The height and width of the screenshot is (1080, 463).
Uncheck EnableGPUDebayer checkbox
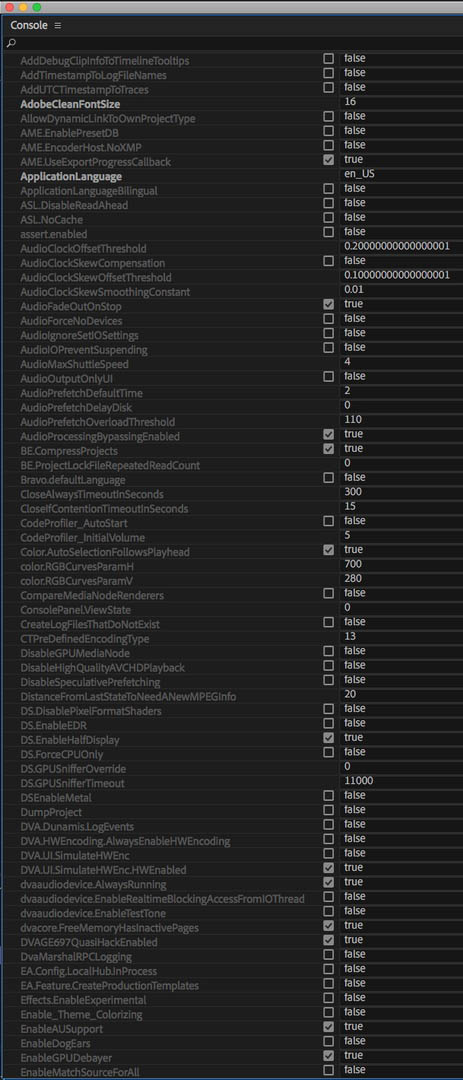pyautogui.click(x=329, y=1056)
